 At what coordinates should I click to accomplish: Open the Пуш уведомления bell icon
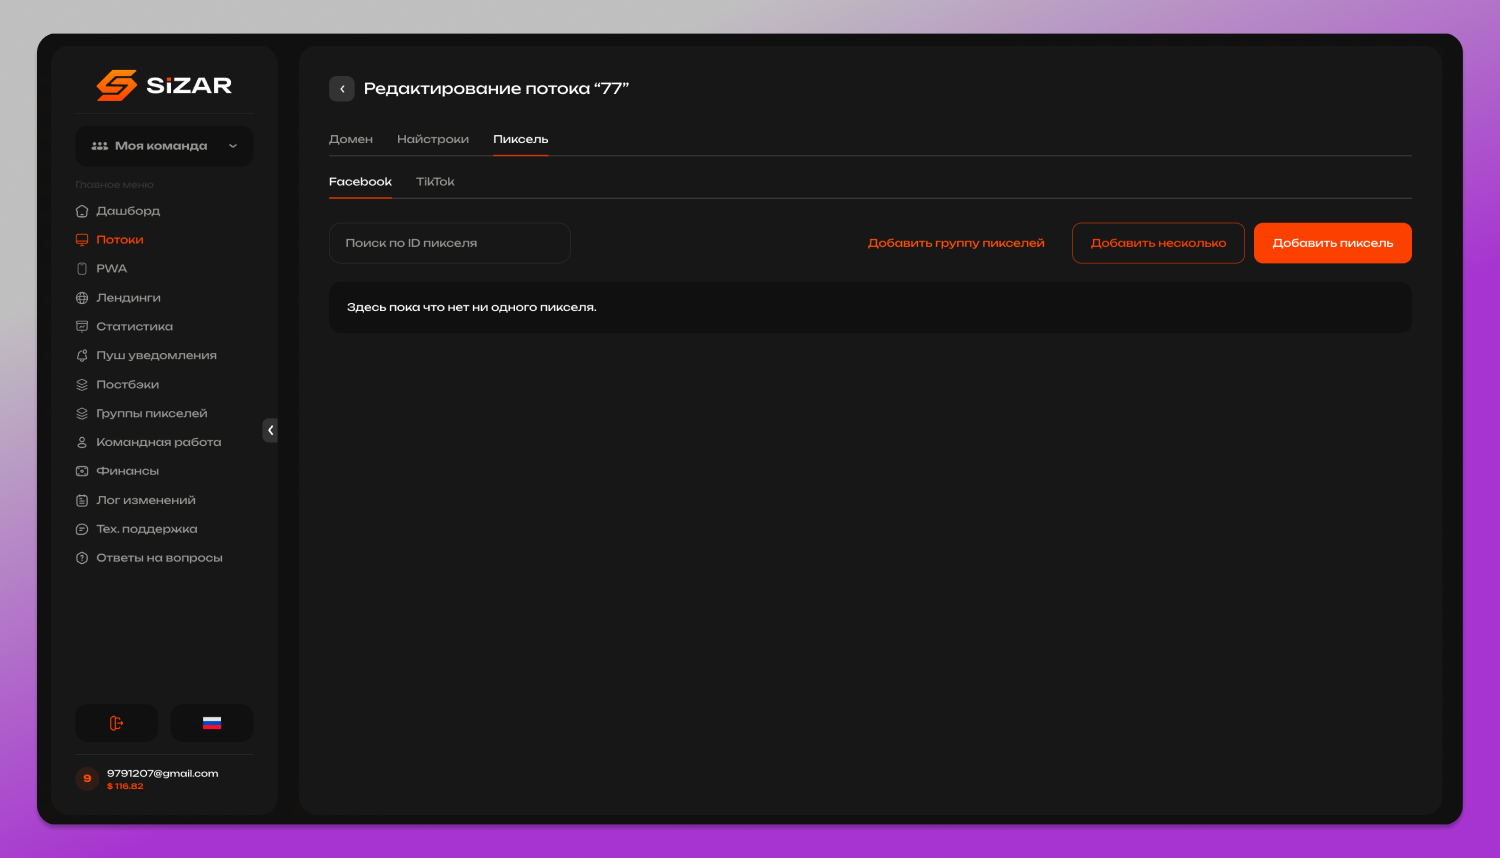pyautogui.click(x=82, y=356)
